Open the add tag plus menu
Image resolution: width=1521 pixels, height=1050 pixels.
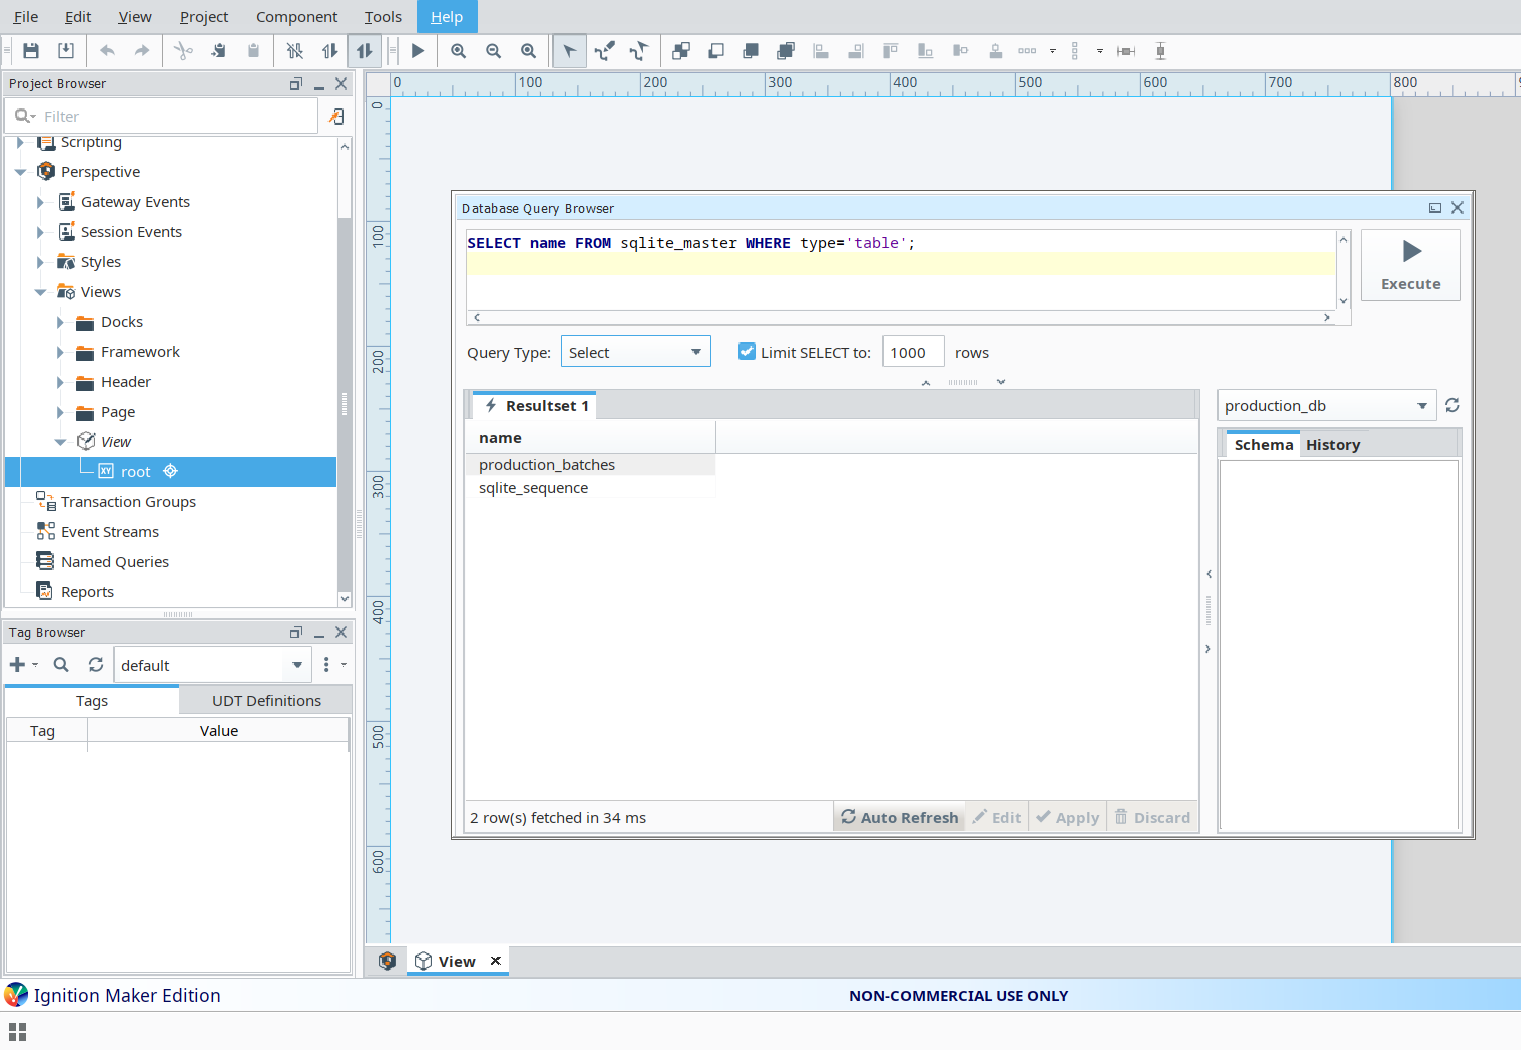[22, 665]
